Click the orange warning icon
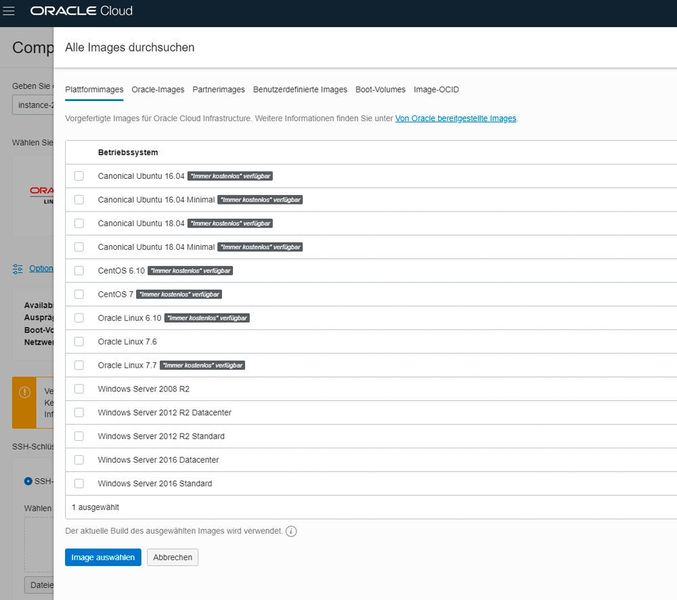The height and width of the screenshot is (600, 677). coord(25,392)
